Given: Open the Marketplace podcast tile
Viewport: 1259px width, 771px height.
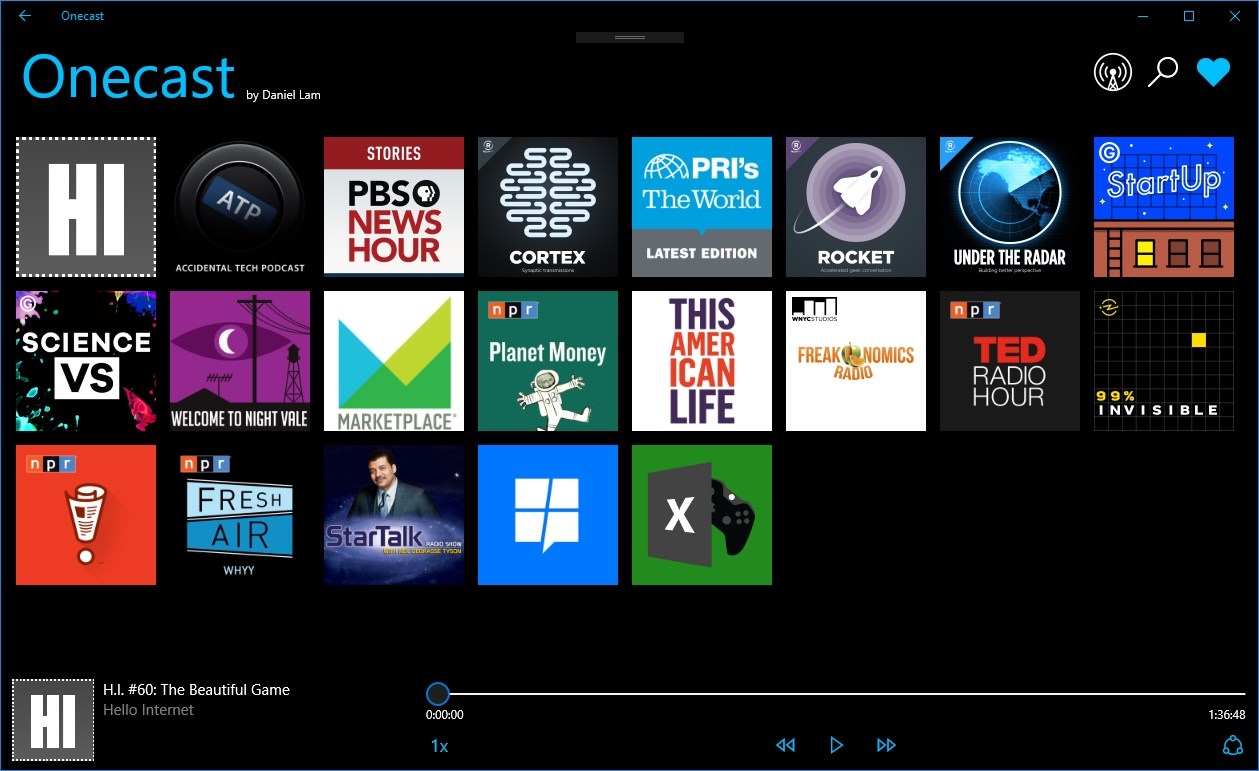Looking at the screenshot, I should pos(394,361).
